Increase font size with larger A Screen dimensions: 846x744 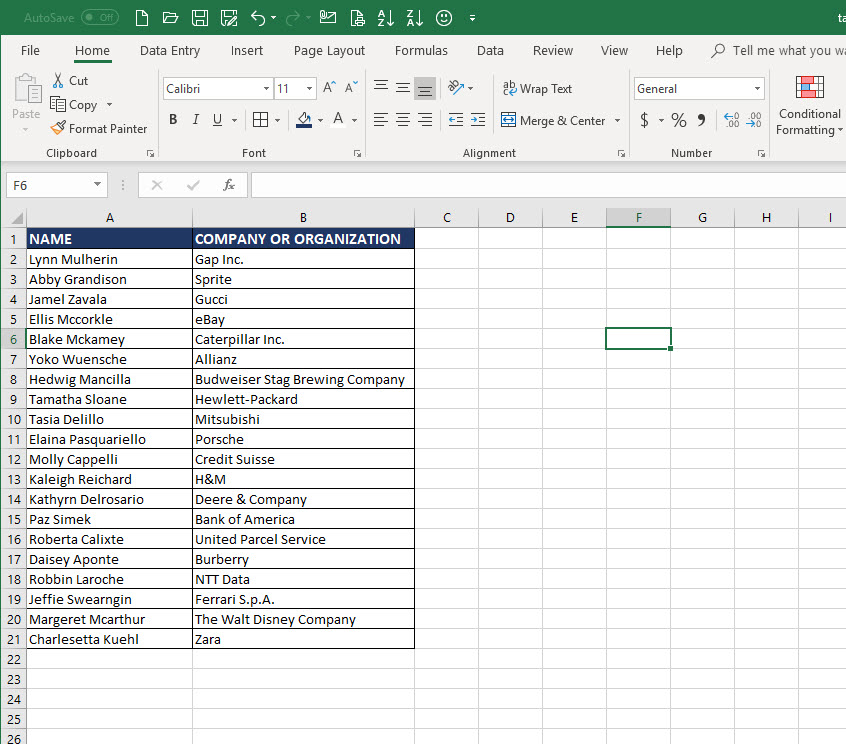(x=330, y=87)
